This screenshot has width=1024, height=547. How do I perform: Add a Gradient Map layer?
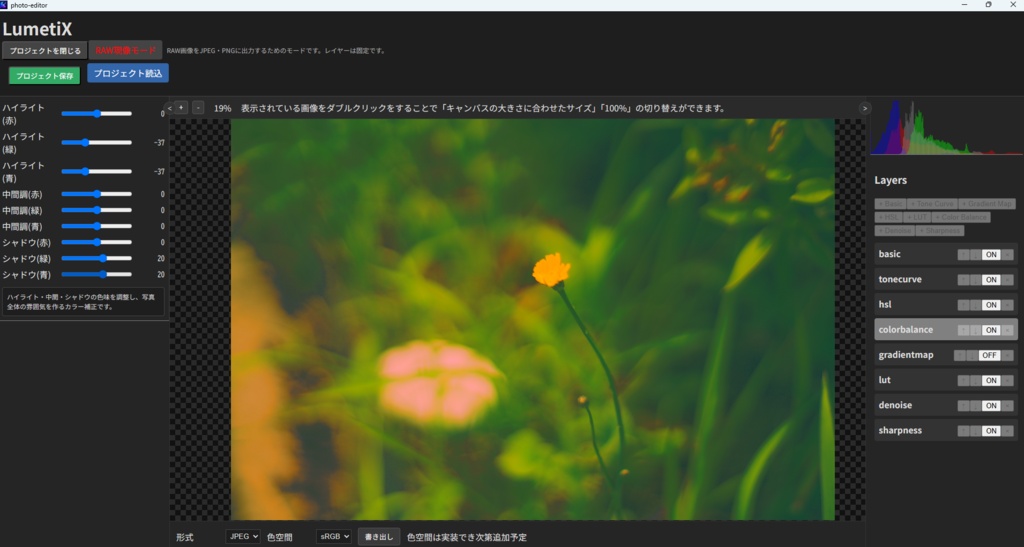tap(987, 204)
